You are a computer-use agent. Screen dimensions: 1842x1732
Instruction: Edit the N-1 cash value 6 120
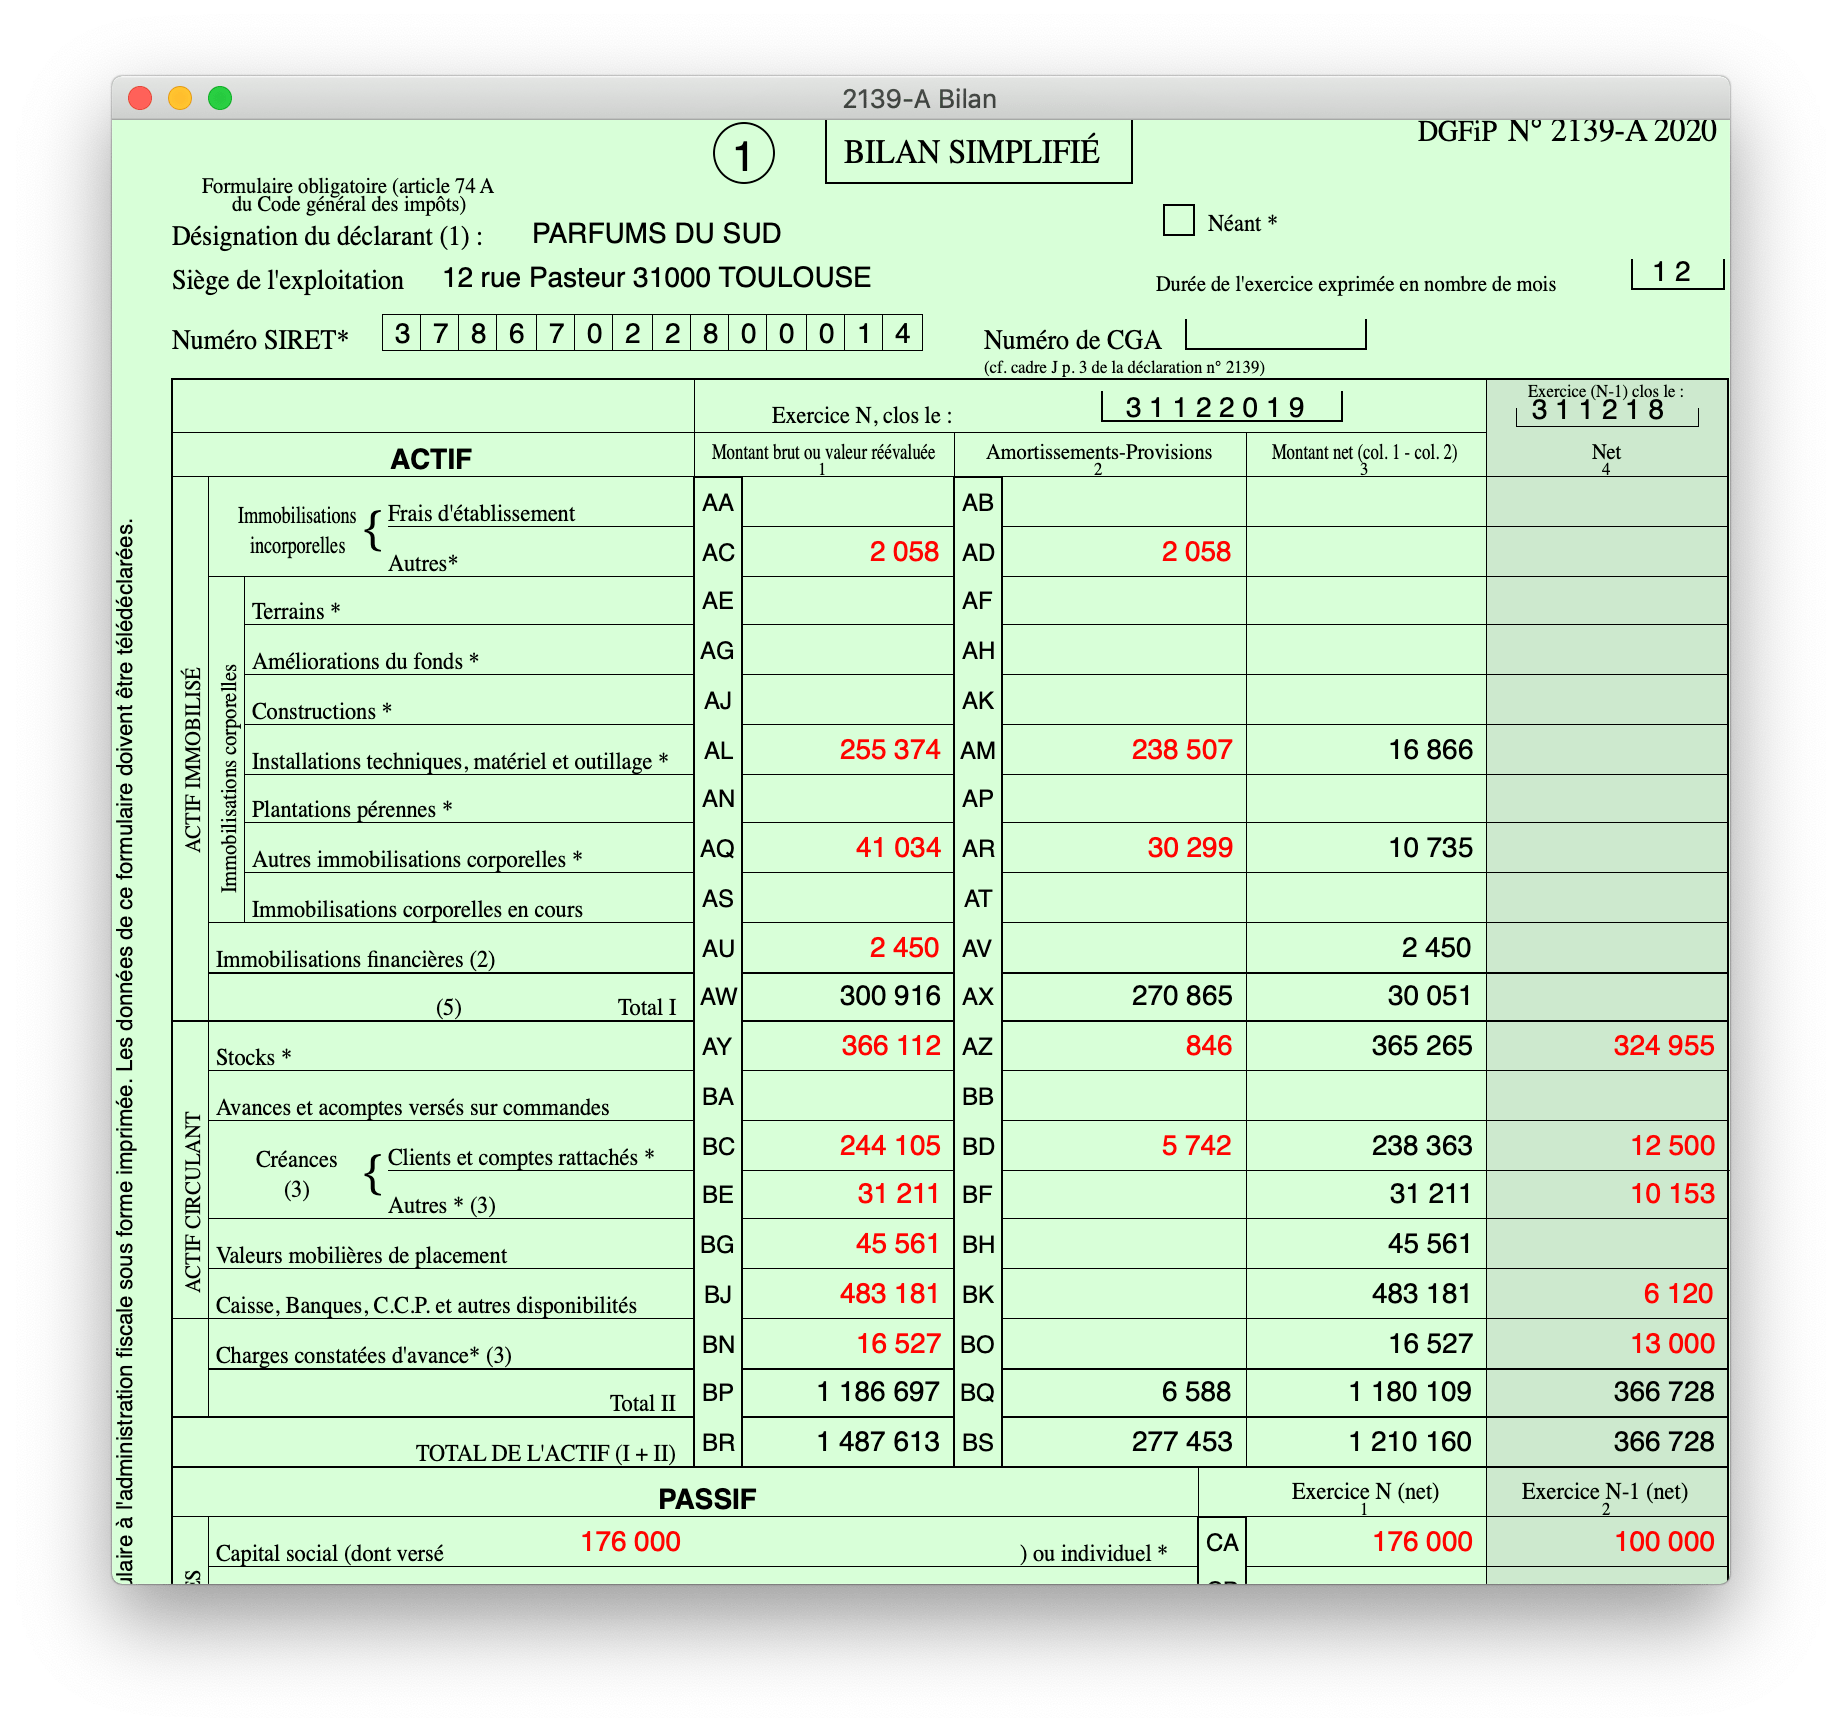1607,1294
